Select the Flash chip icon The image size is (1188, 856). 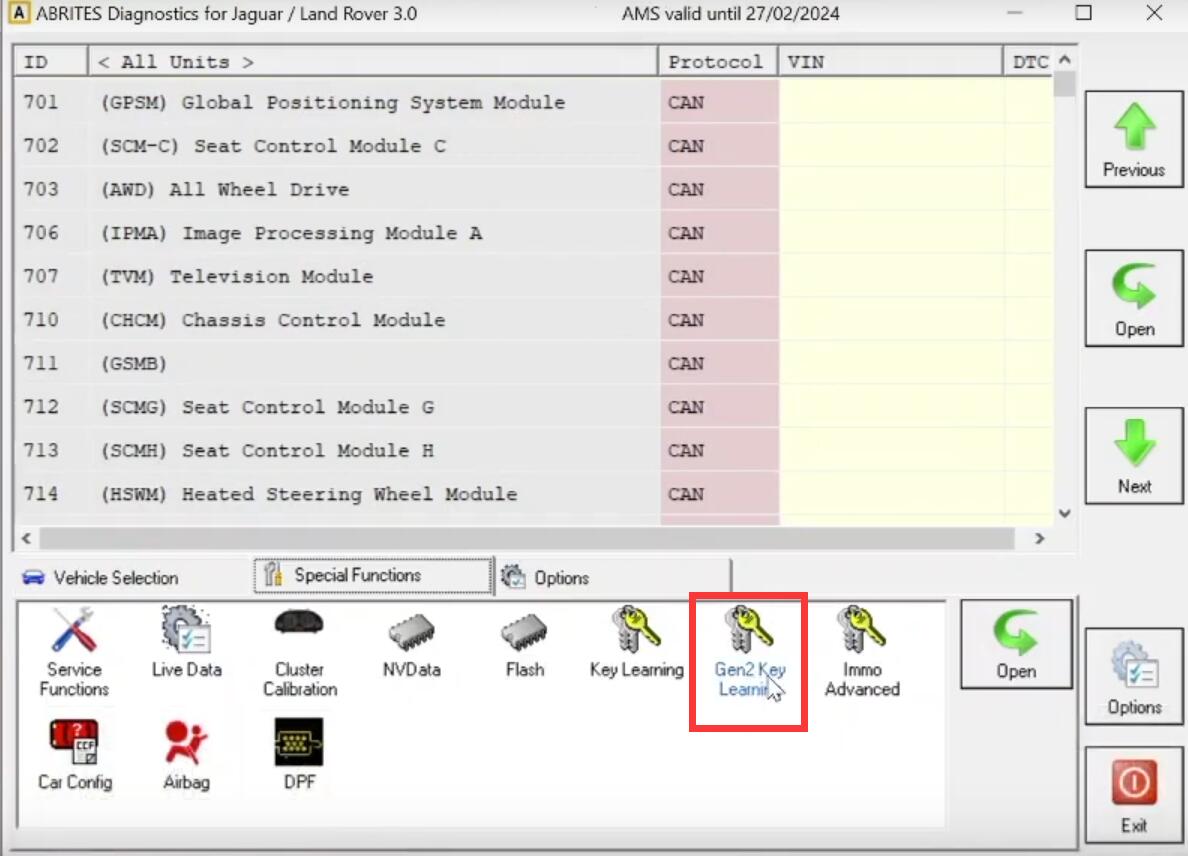click(524, 644)
